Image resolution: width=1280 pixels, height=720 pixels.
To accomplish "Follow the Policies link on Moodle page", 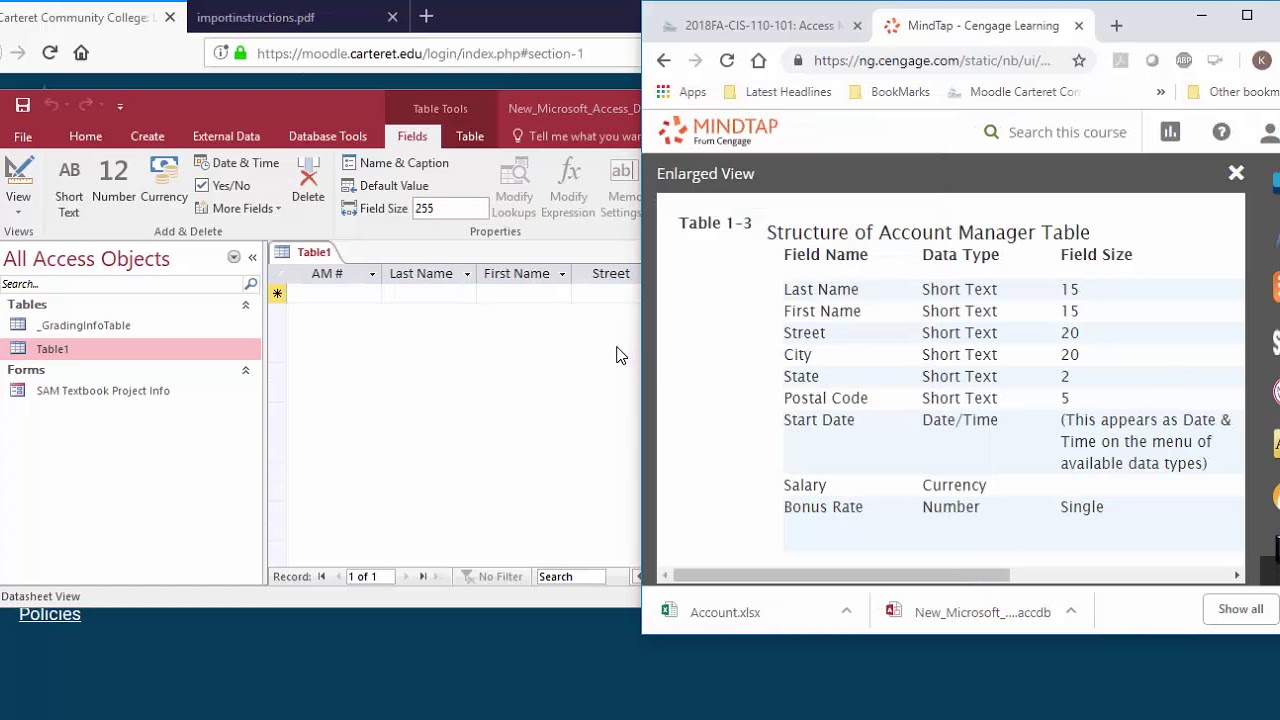I will (50, 614).
